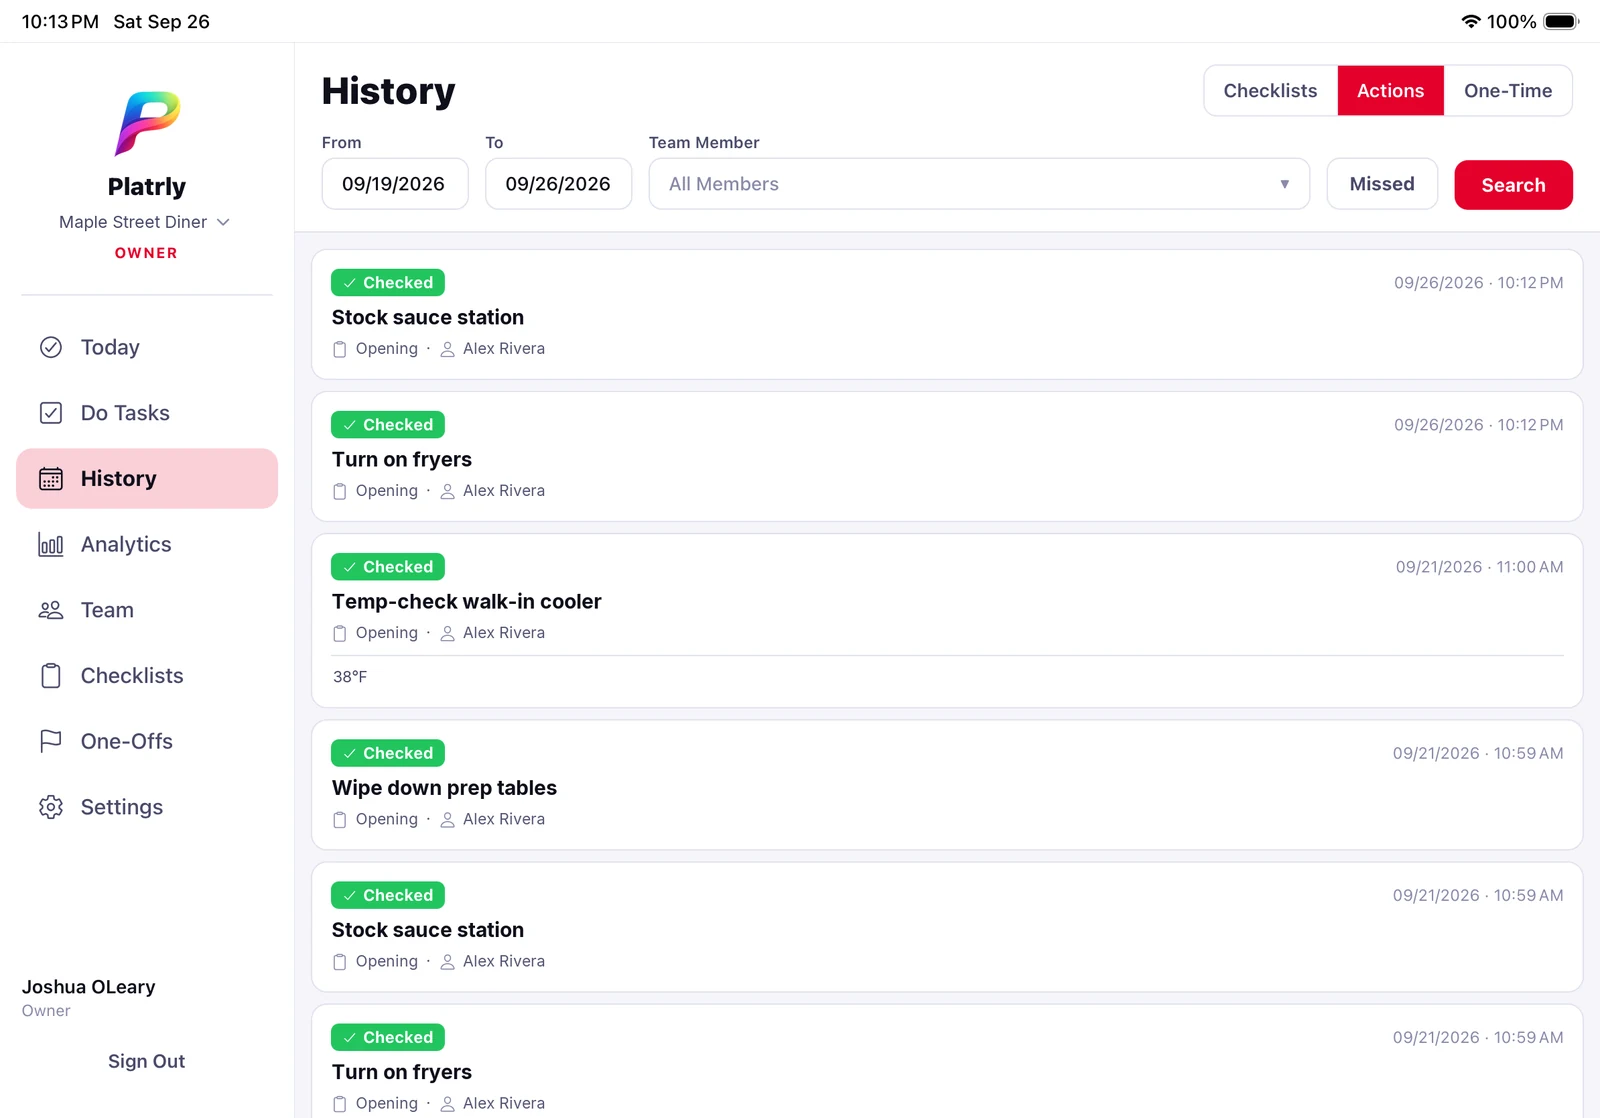The width and height of the screenshot is (1600, 1118).
Task: Click the Temp-check walk-in cooler Checked badge
Action: pos(388,567)
